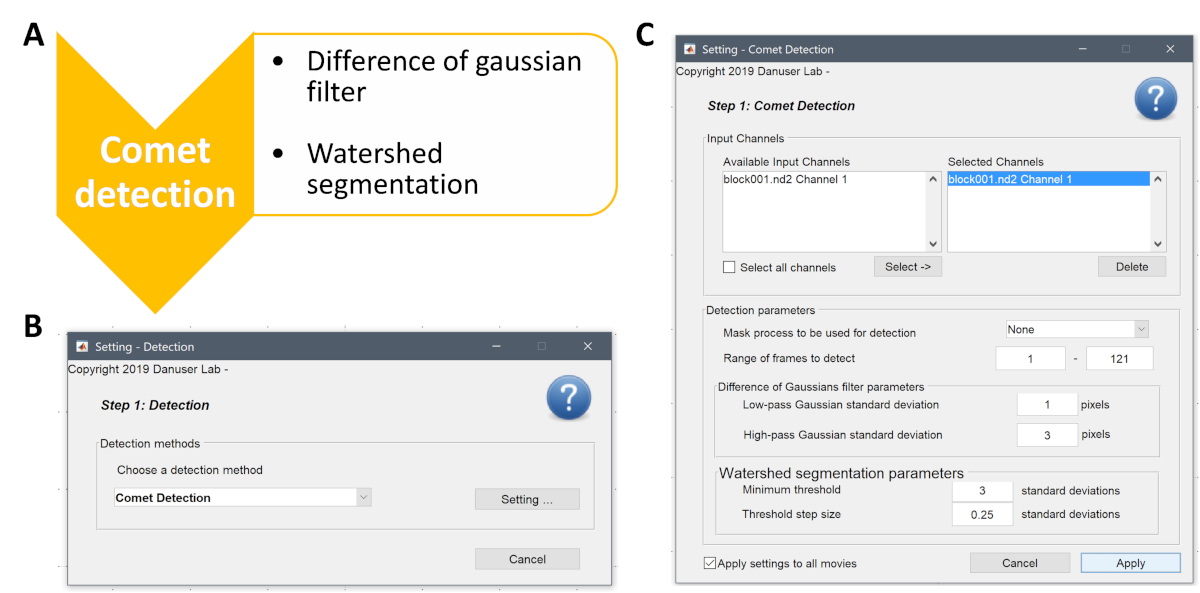Expand Mask process dropdown set to None
This screenshot has width=1200, height=593.
[1141, 329]
